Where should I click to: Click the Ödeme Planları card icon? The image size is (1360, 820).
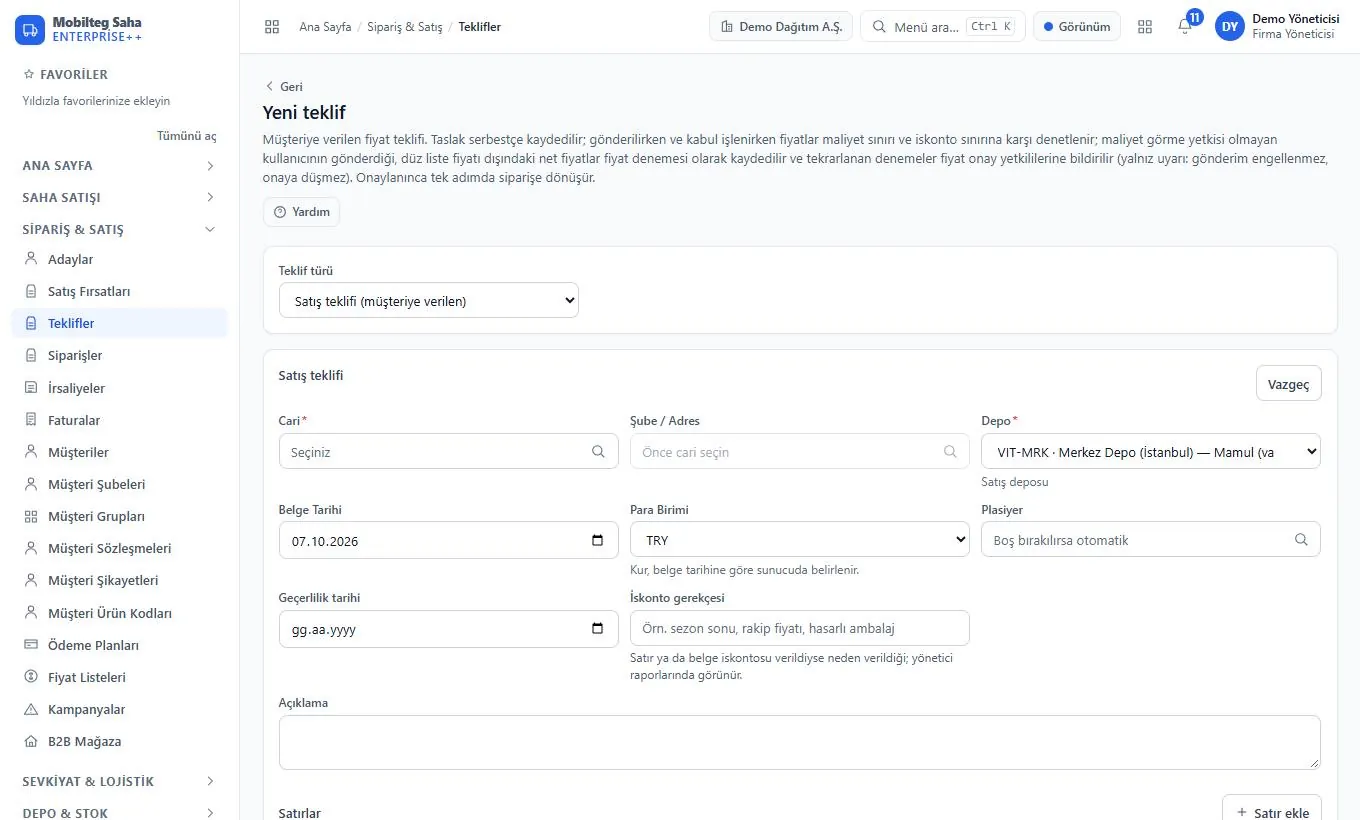[x=30, y=645]
